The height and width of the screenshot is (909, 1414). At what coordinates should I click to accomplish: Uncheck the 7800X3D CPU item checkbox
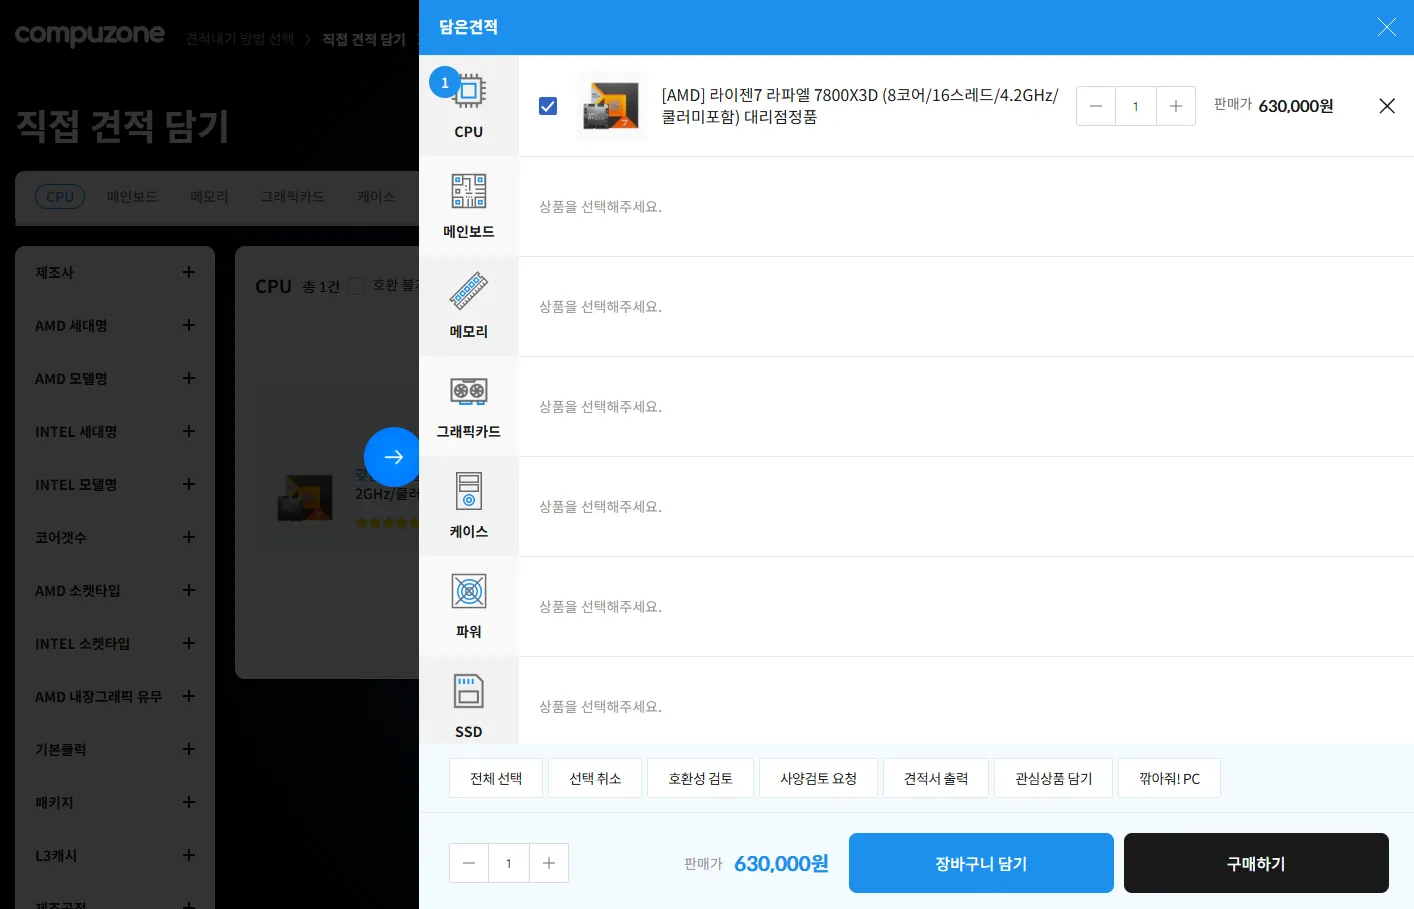pos(548,105)
